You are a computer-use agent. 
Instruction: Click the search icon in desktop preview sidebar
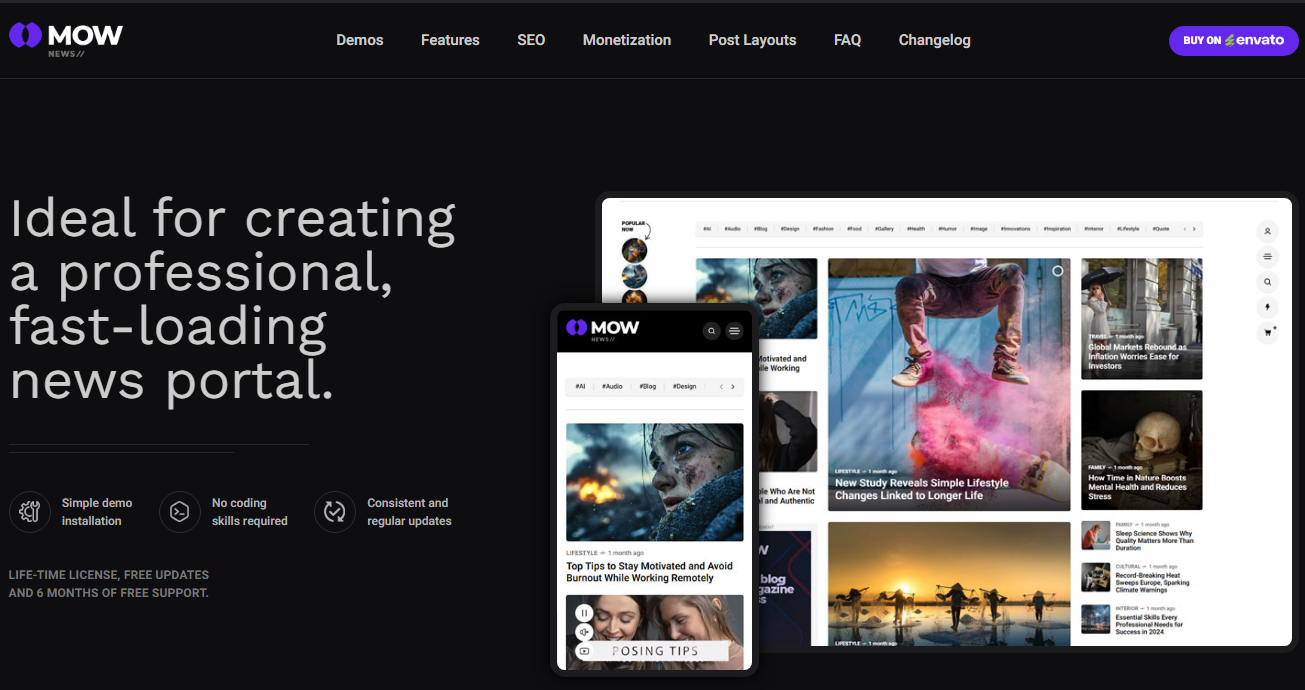tap(1267, 282)
